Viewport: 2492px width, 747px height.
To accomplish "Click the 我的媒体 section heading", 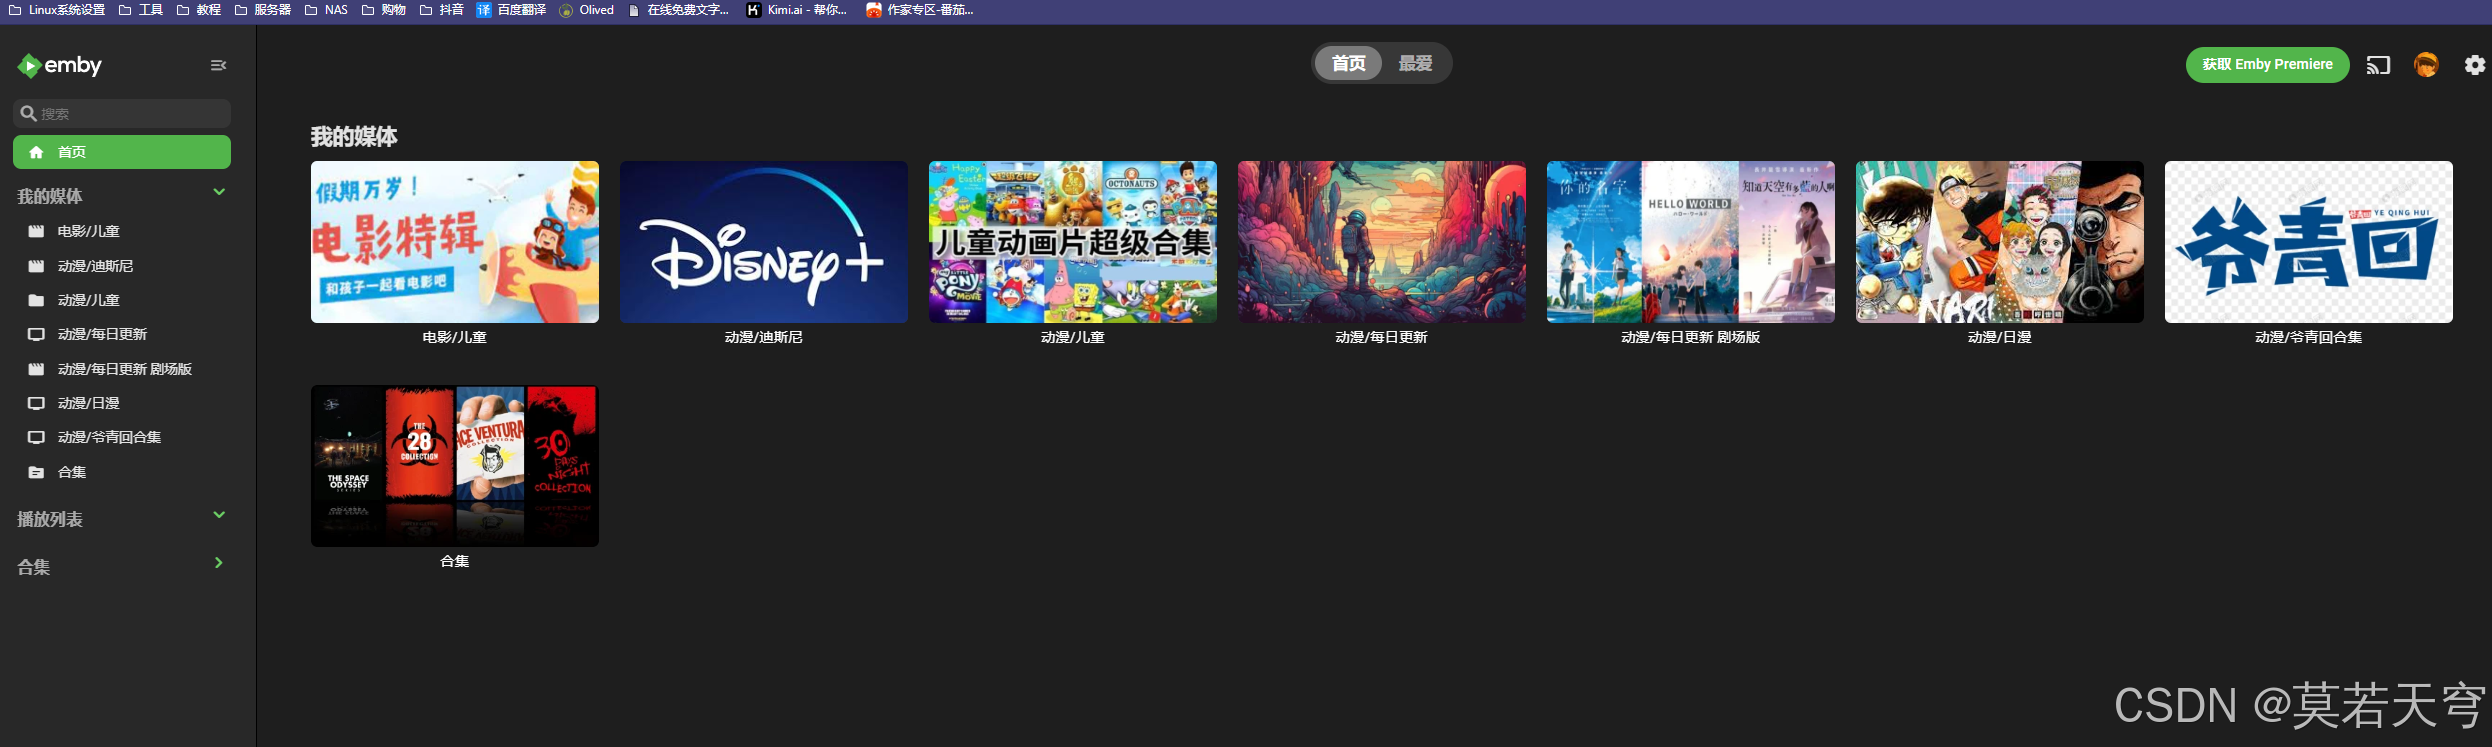I will click(x=354, y=136).
